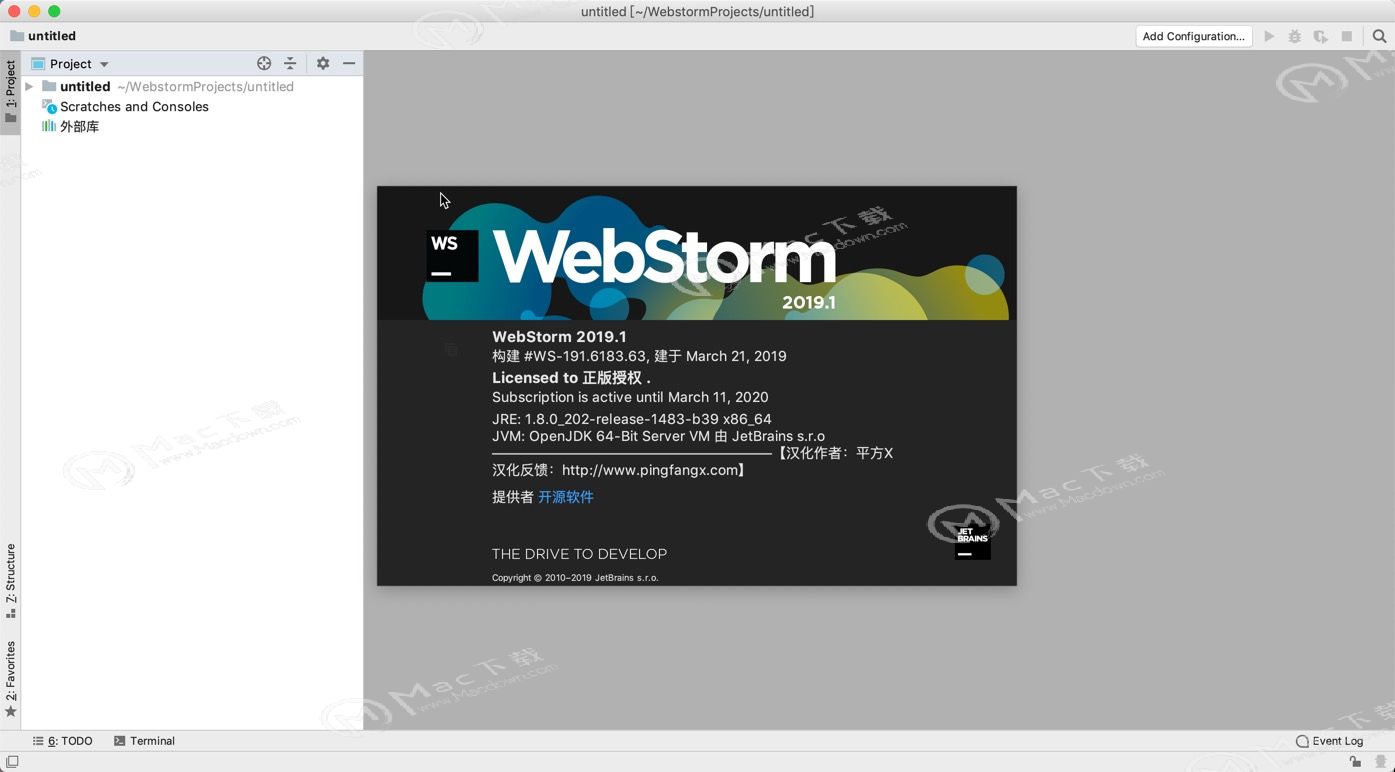1395x772 pixels.
Task: Click the 开源软件 link
Action: click(566, 497)
